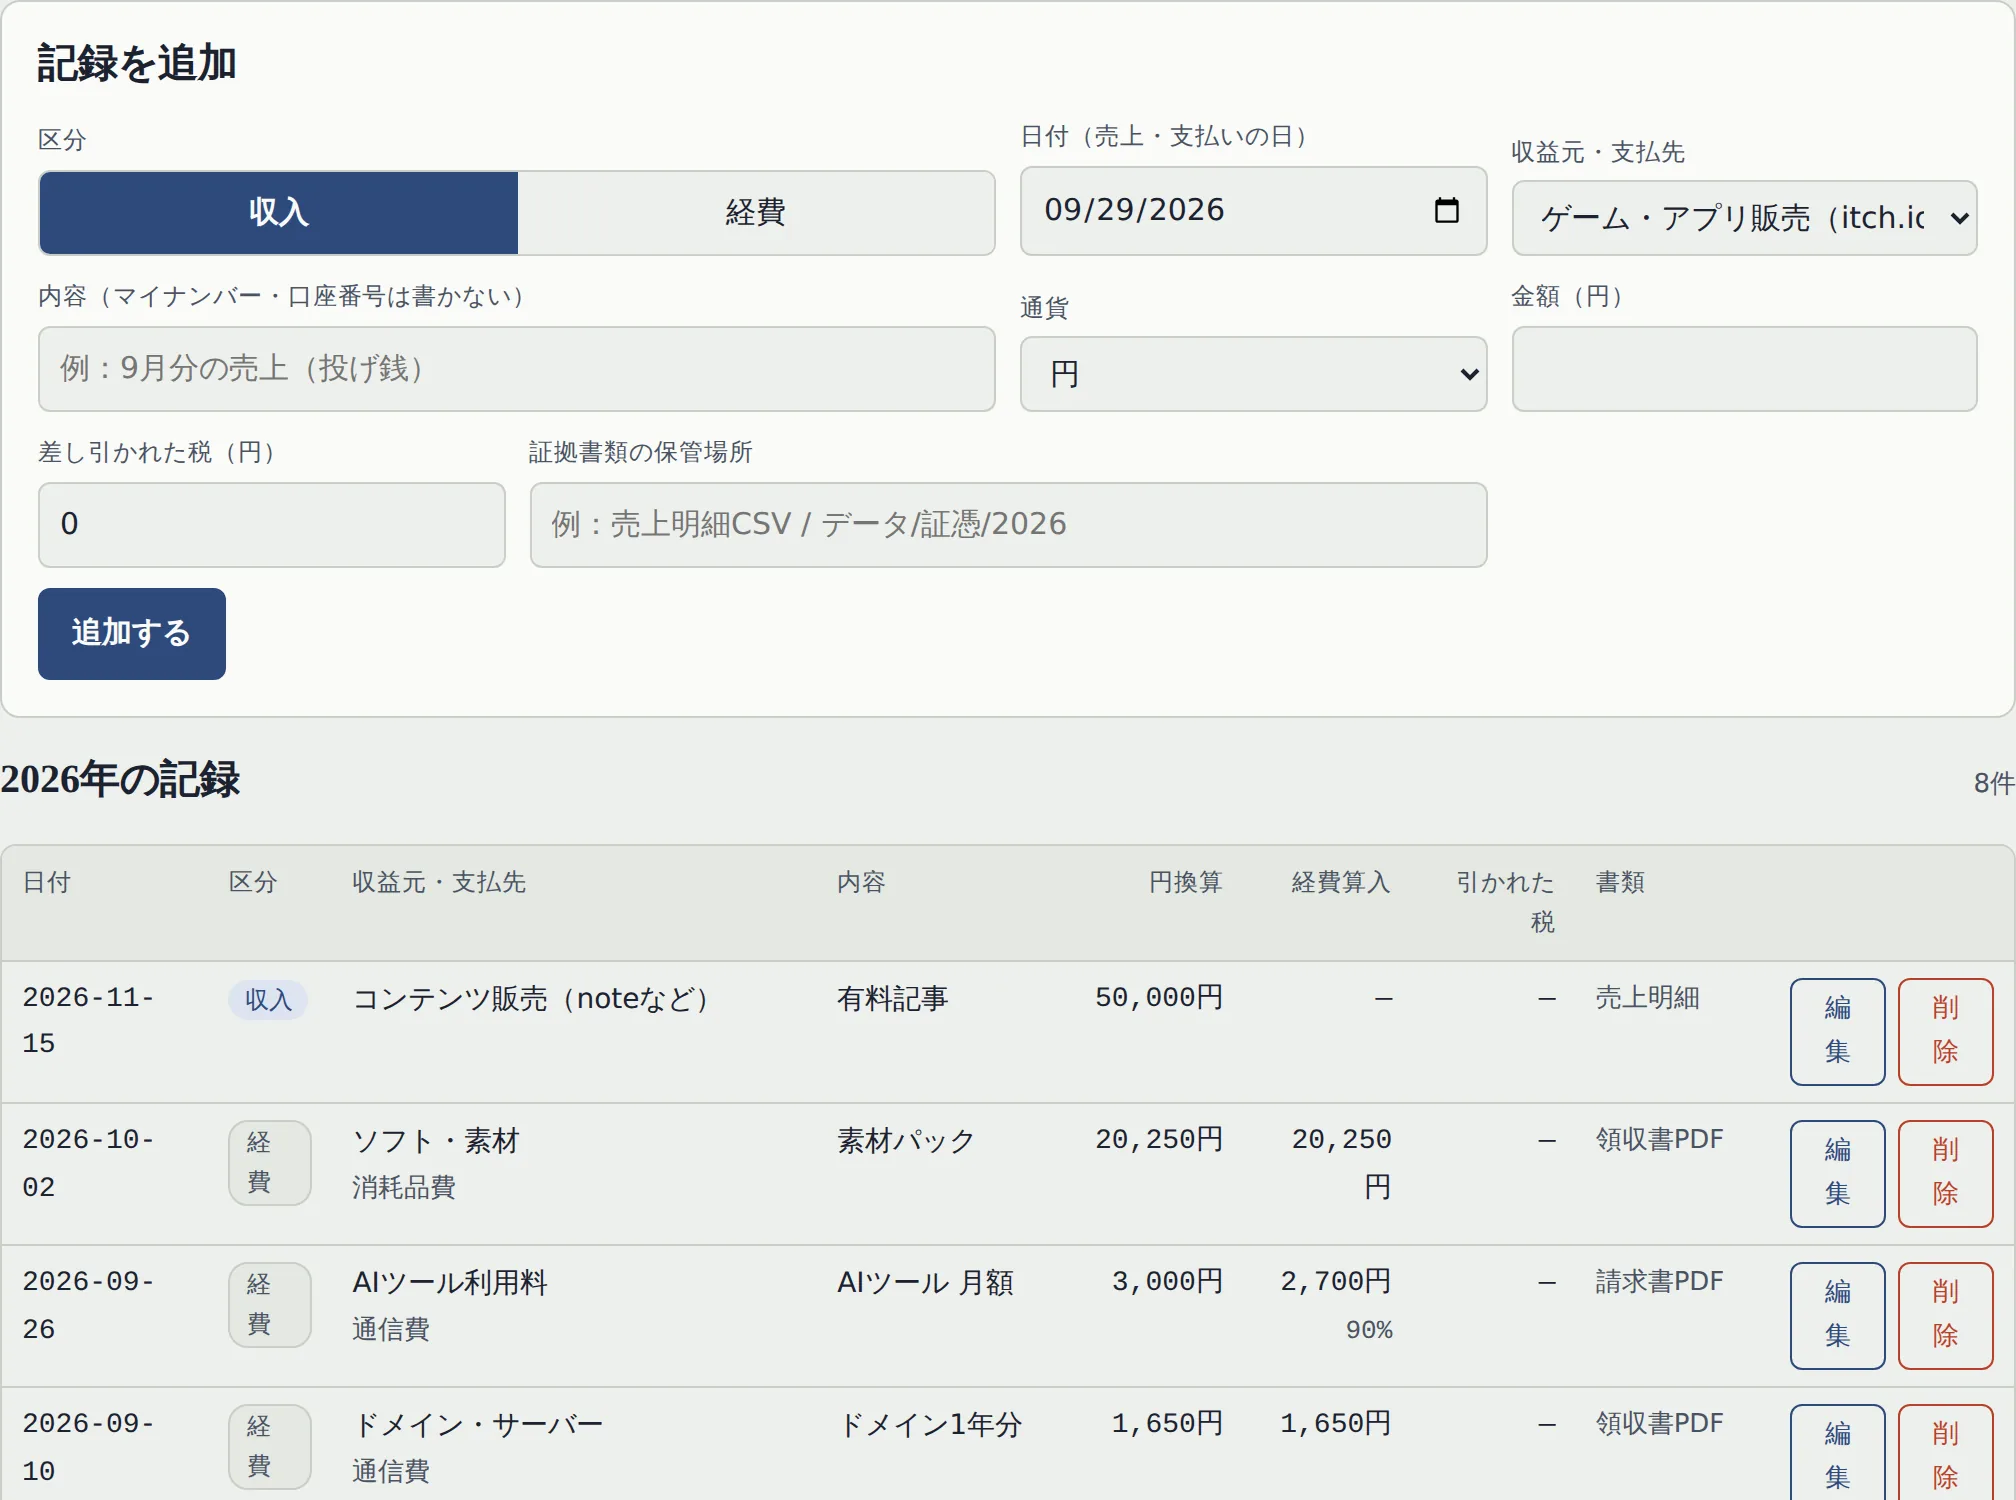
Task: Delete the ドメイン1年分 record
Action: (1945, 1452)
